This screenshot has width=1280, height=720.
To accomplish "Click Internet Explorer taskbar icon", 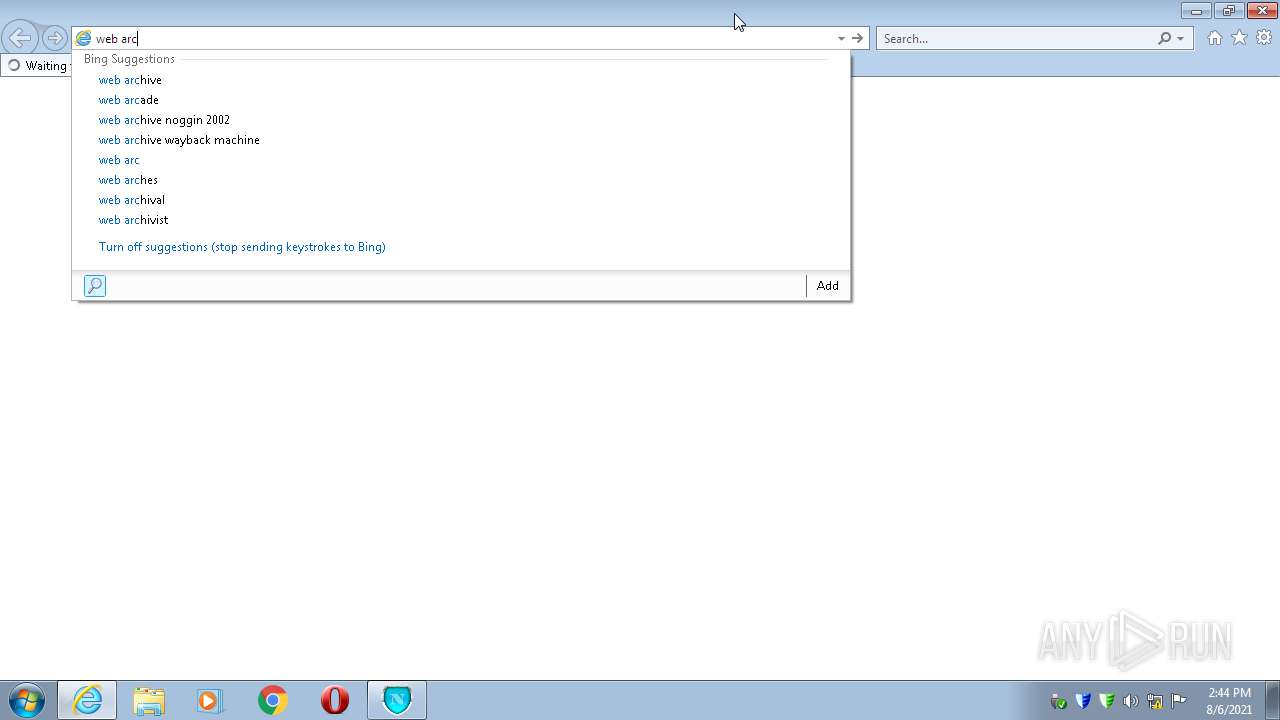I will click(87, 700).
